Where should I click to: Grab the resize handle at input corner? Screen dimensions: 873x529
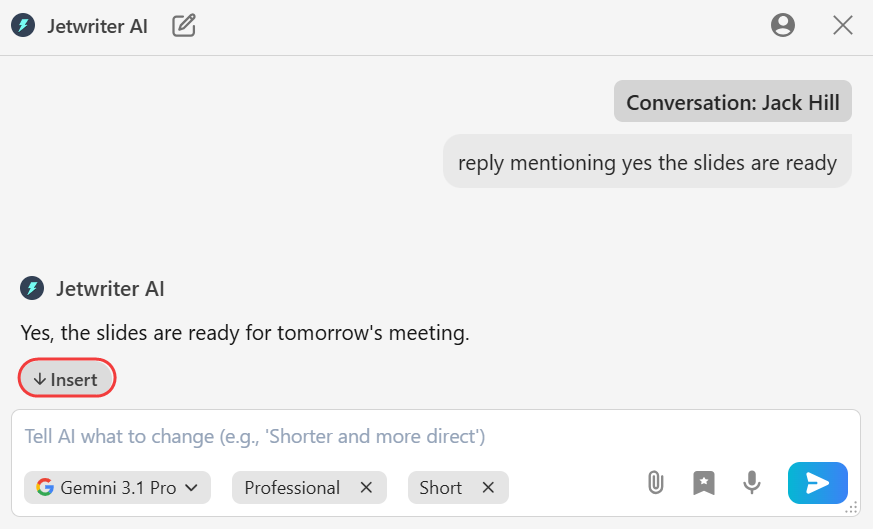[x=851, y=508]
